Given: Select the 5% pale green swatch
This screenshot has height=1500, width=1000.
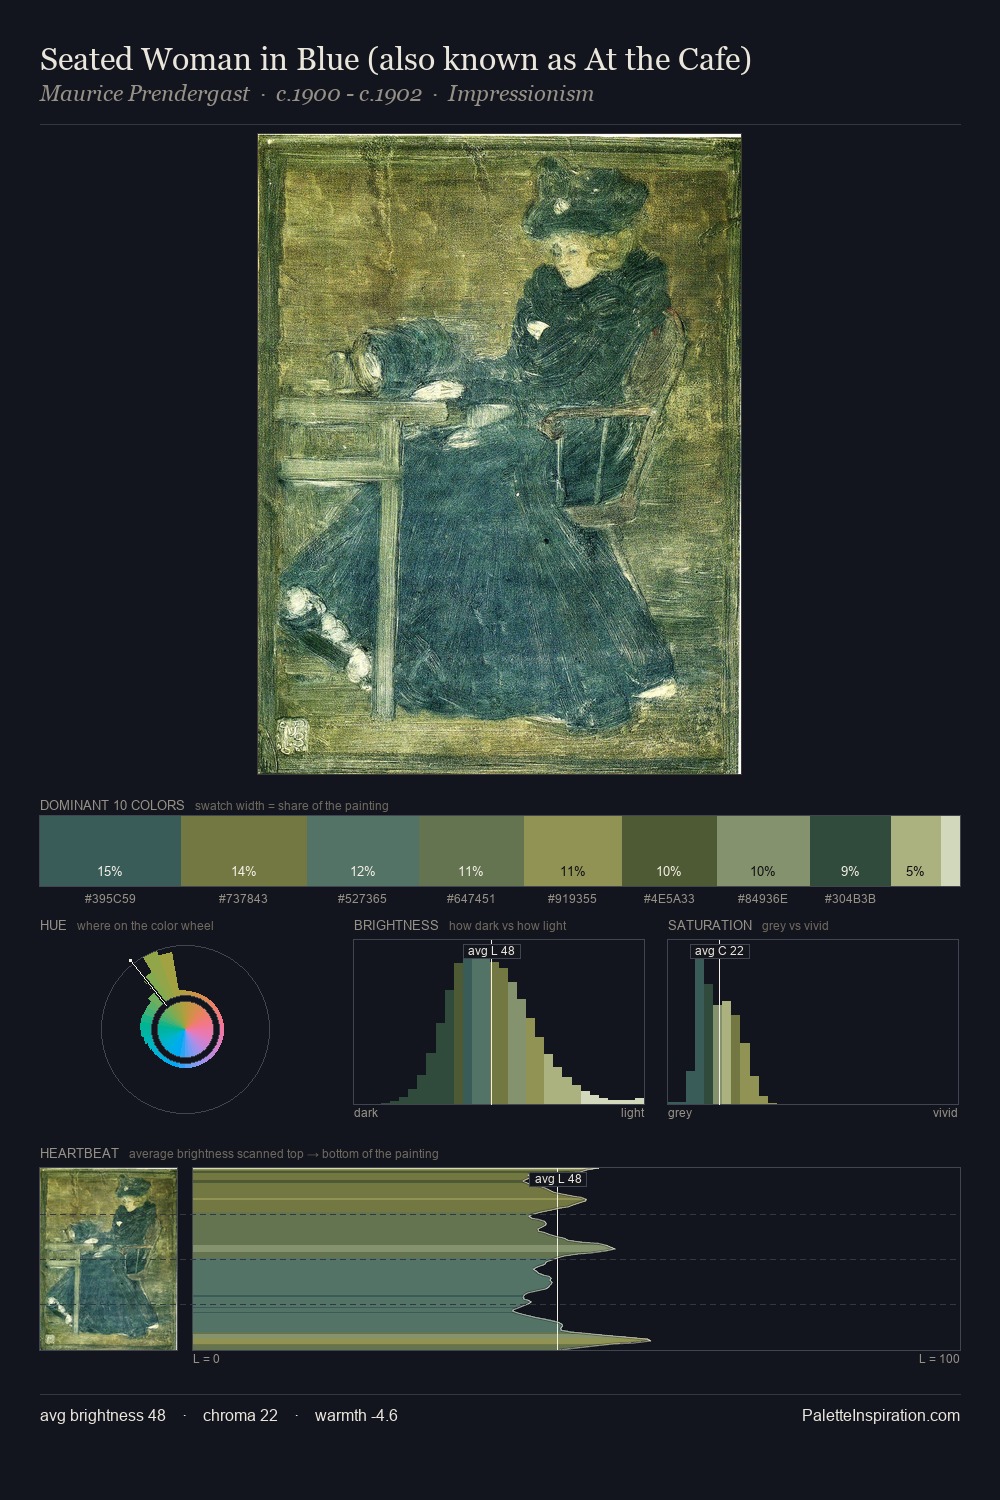Looking at the screenshot, I should click(915, 851).
